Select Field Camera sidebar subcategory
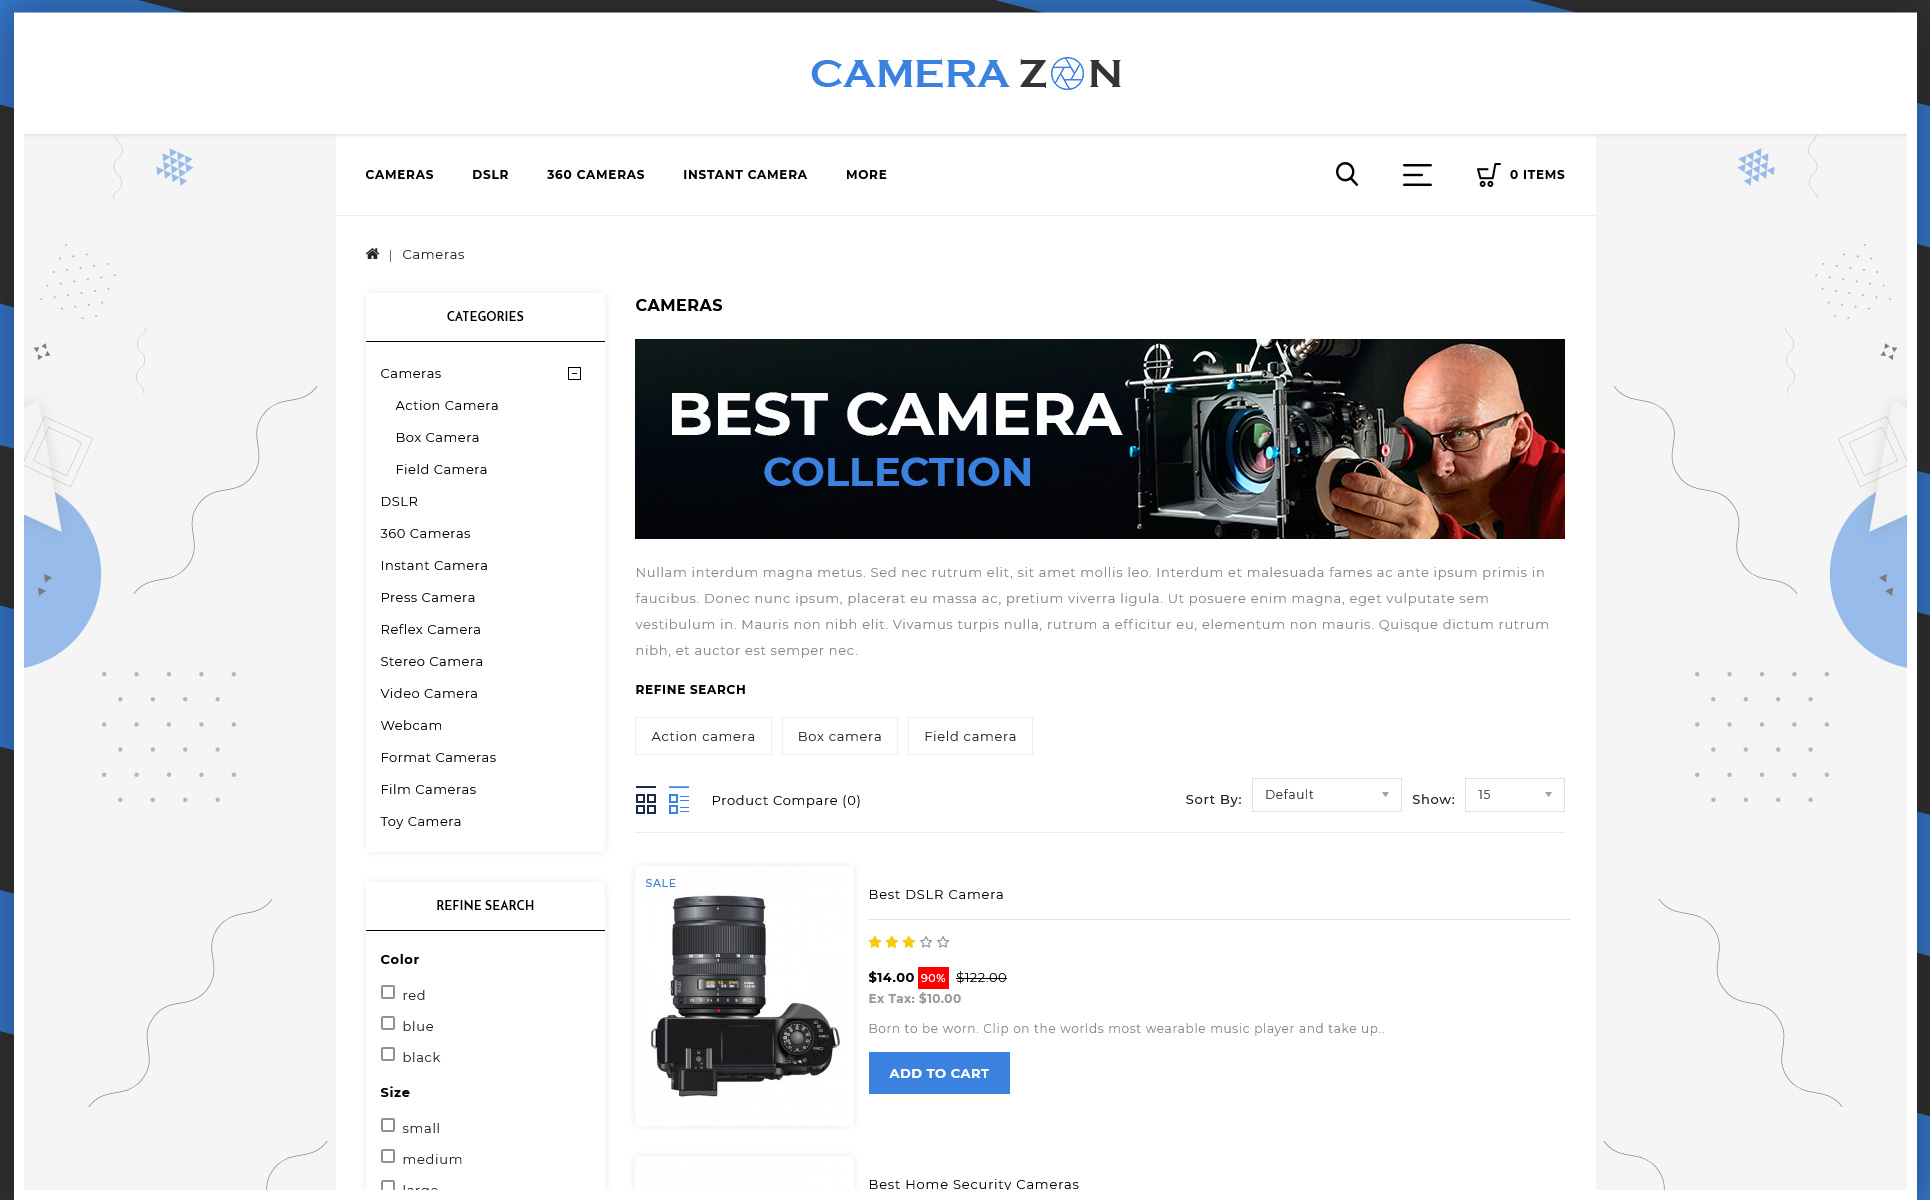The image size is (1930, 1200). click(441, 469)
